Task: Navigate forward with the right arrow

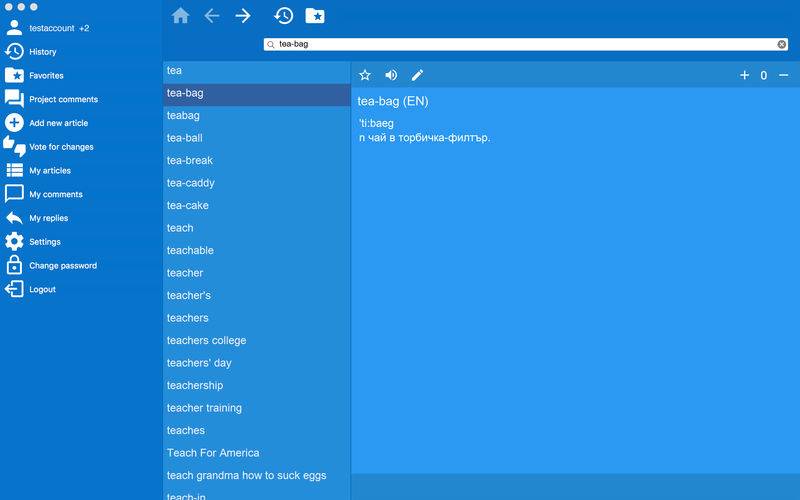Action: 243,16
